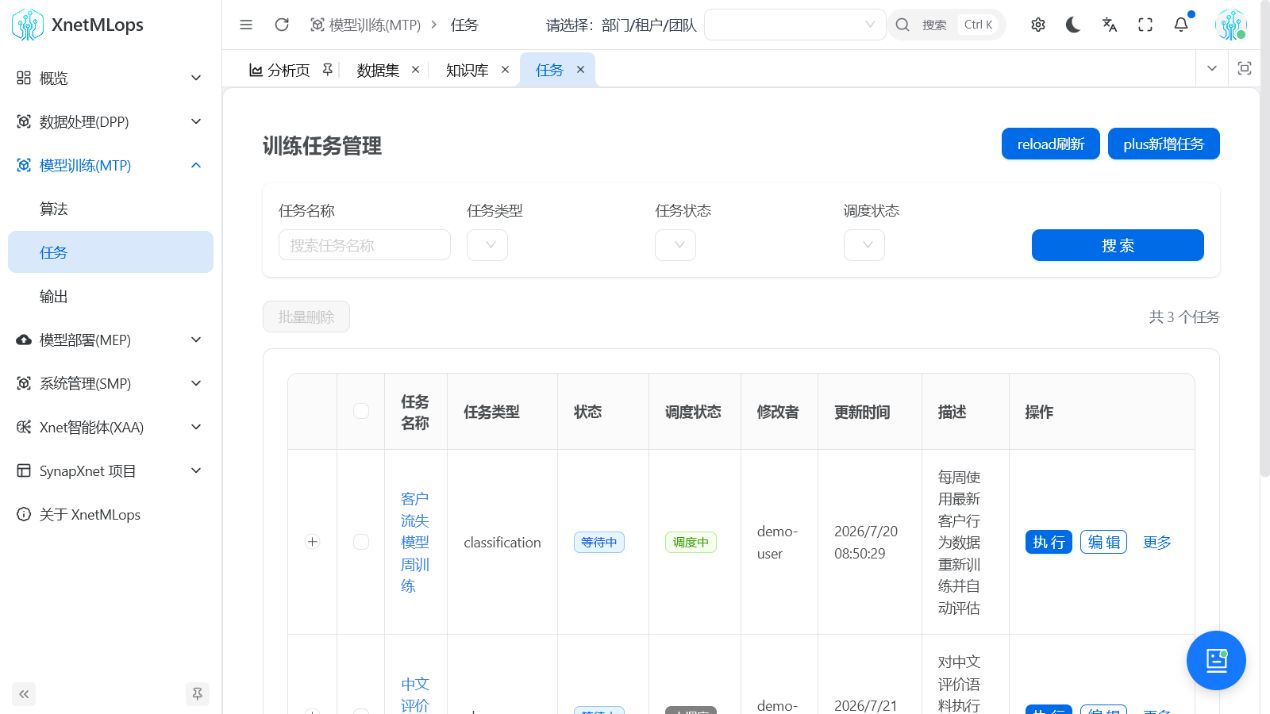The width and height of the screenshot is (1270, 714).
Task: Collapse sidebar with double-arrow icon
Action: 24,693
